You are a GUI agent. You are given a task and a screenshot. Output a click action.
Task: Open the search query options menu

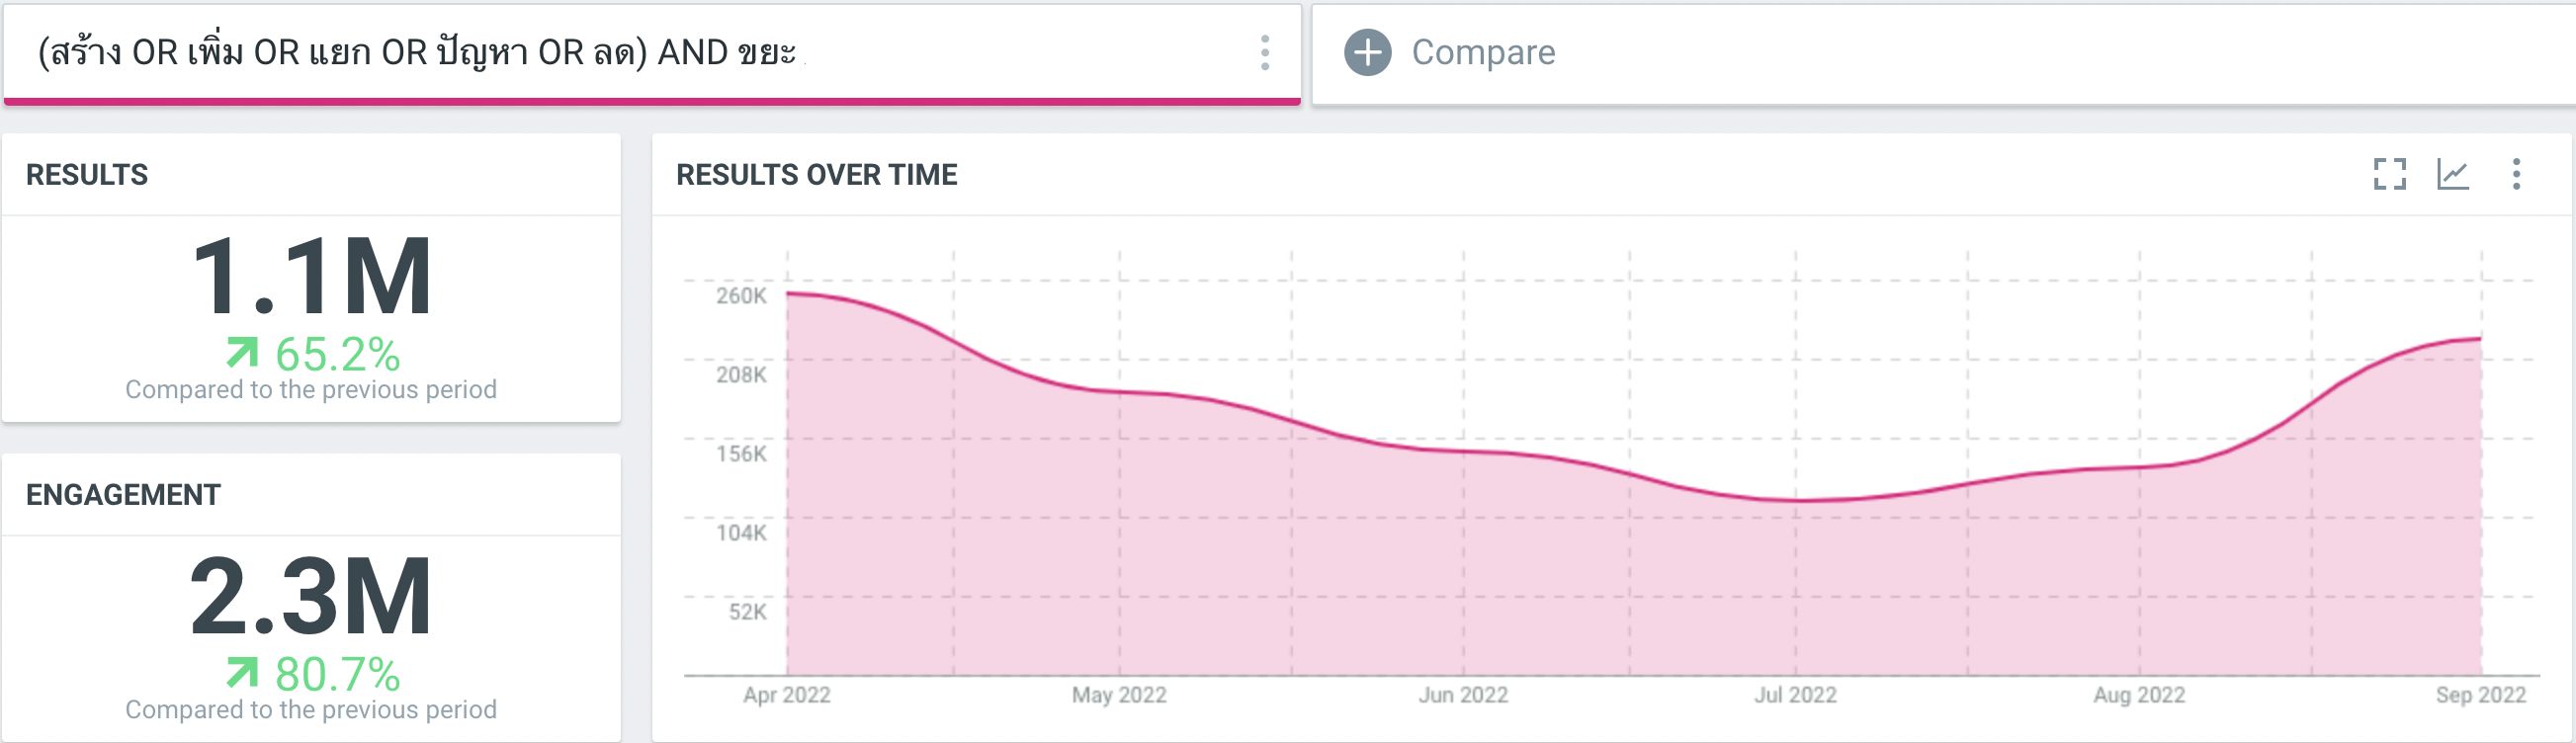coord(1265,52)
